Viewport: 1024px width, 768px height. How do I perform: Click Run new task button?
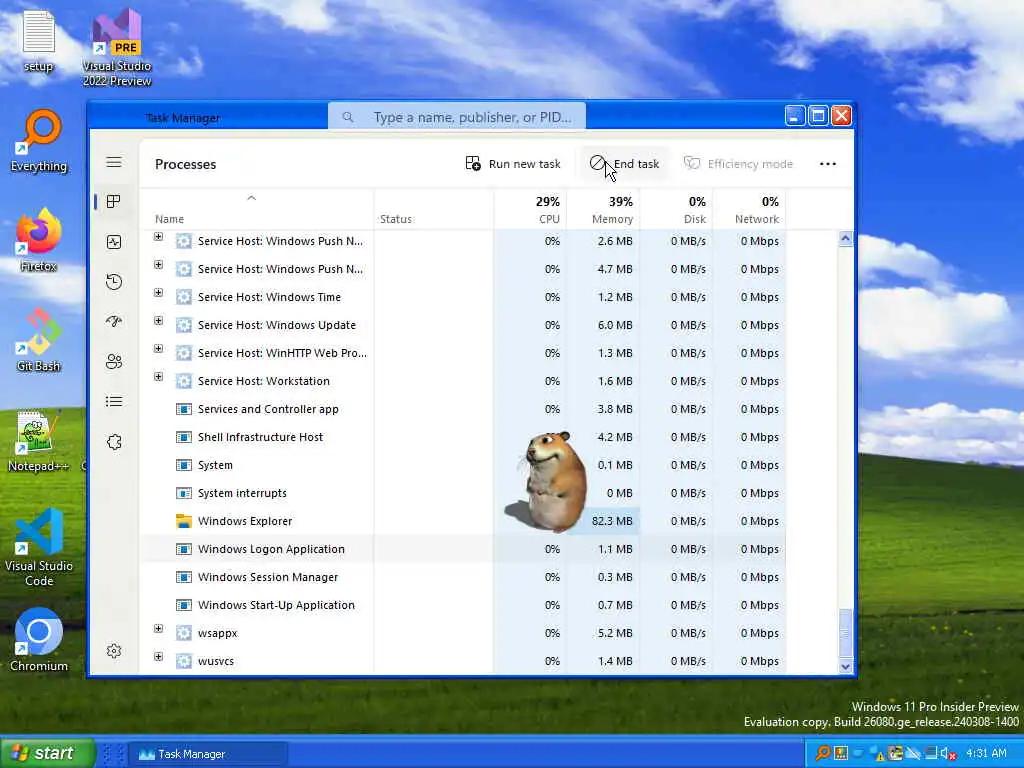pyautogui.click(x=513, y=164)
